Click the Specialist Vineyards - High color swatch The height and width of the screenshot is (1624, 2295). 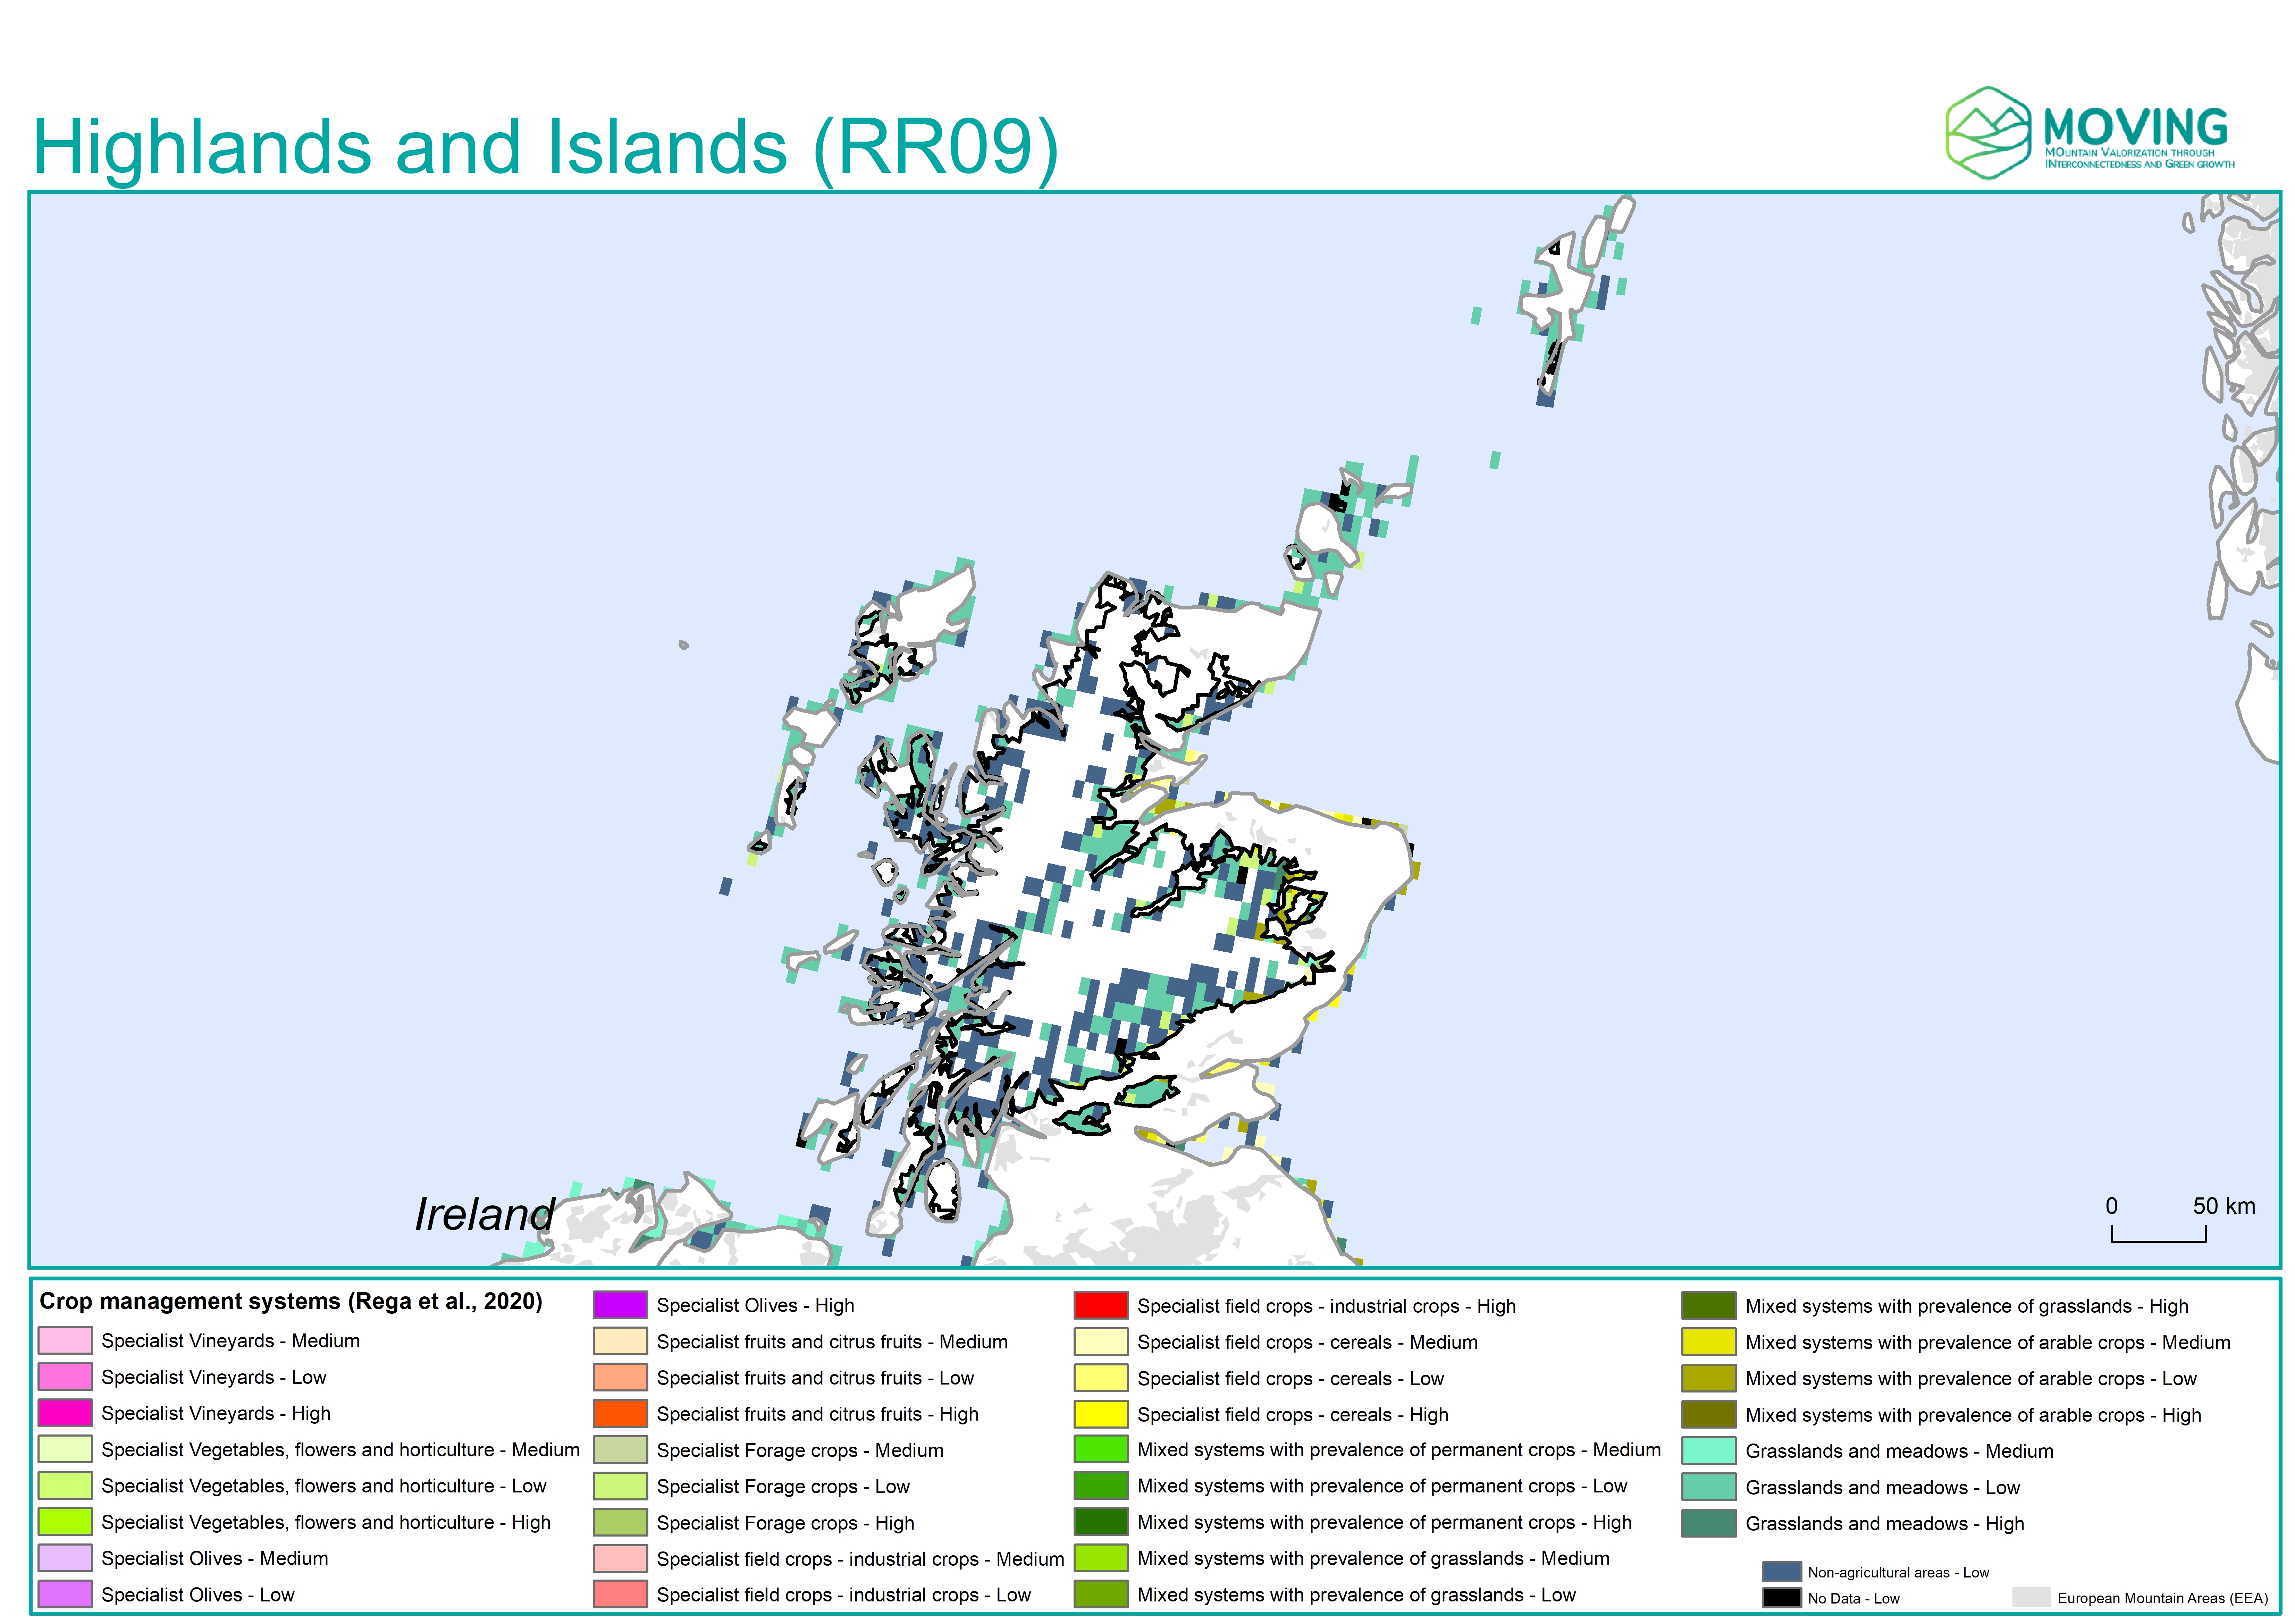pyautogui.click(x=65, y=1413)
